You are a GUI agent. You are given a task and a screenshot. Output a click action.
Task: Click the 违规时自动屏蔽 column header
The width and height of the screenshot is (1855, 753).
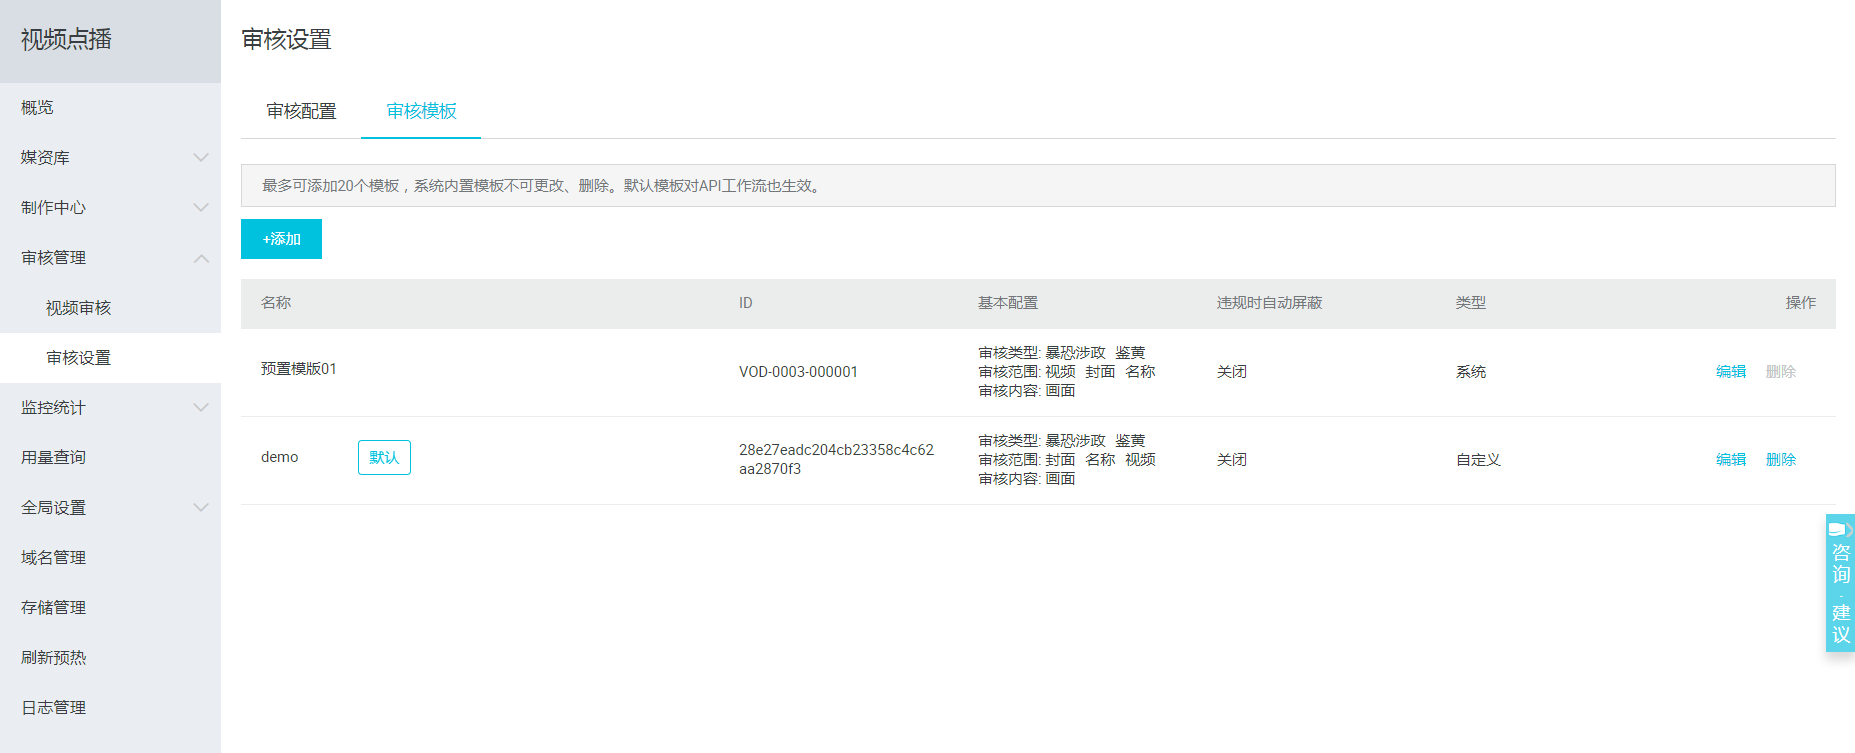point(1269,302)
